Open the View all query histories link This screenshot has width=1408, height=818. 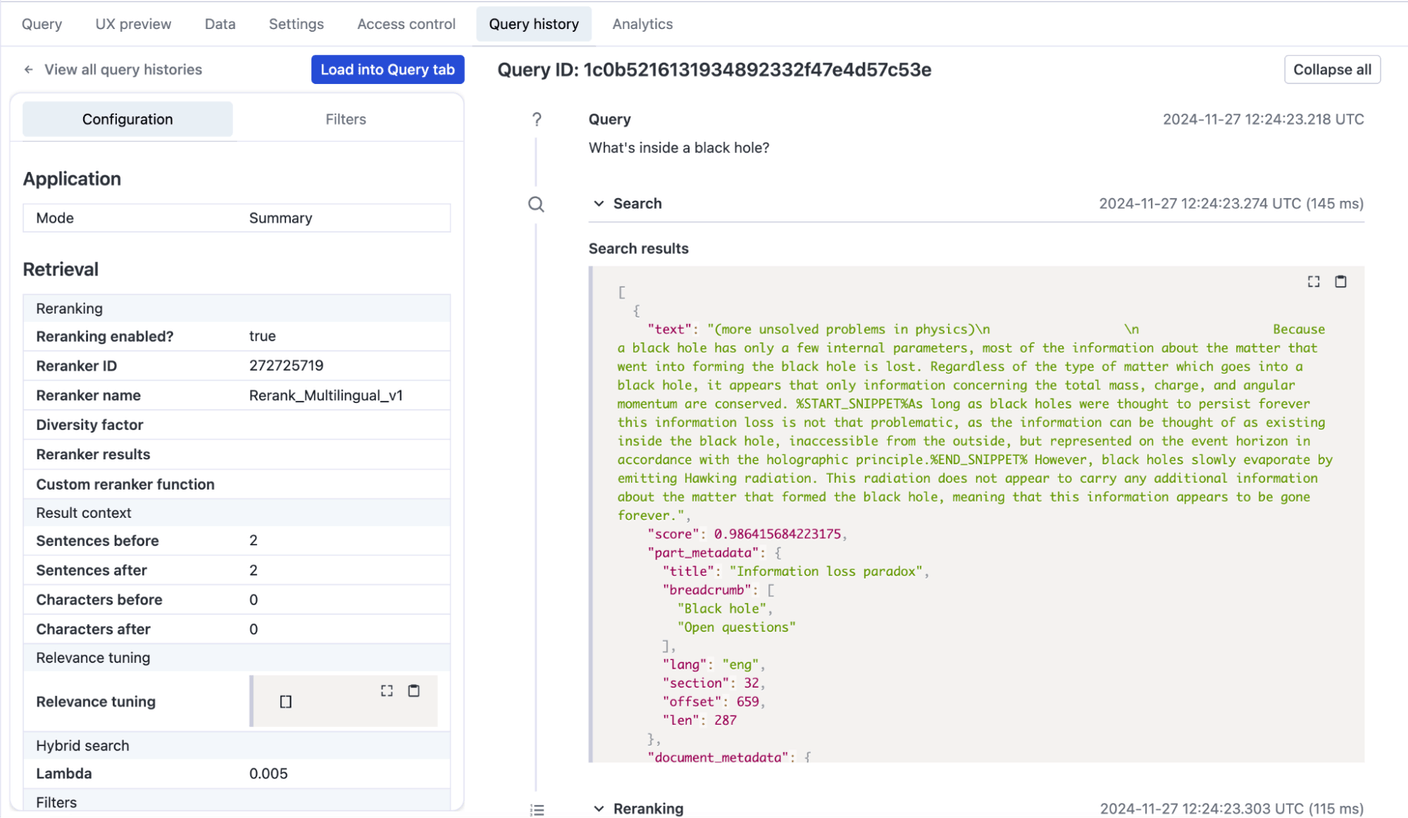tap(123, 70)
